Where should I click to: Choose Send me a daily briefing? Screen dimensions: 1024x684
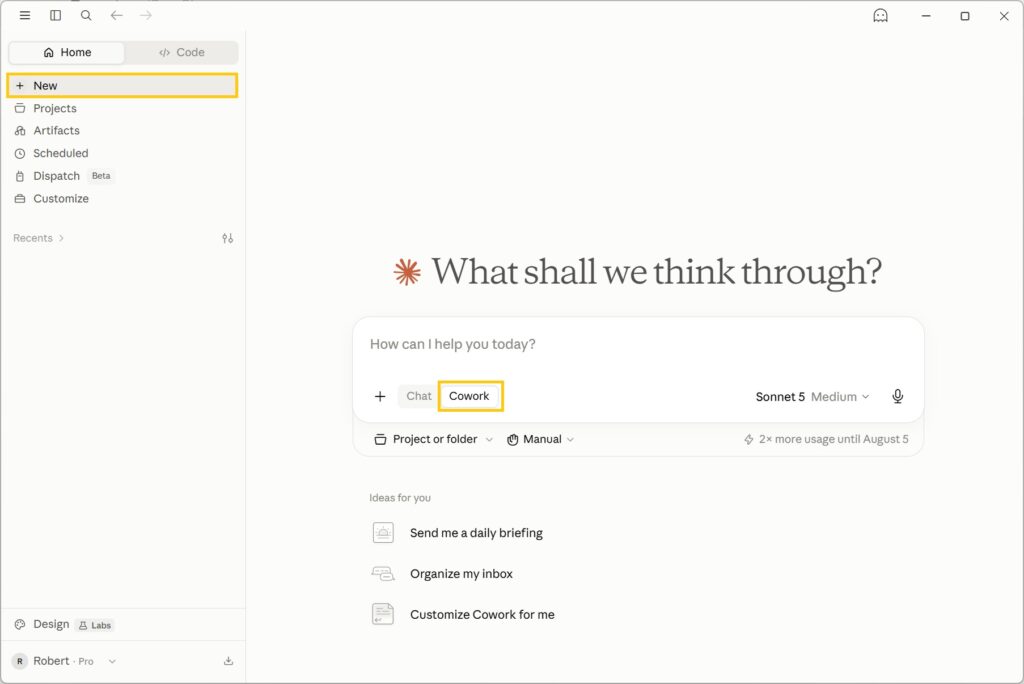click(476, 533)
